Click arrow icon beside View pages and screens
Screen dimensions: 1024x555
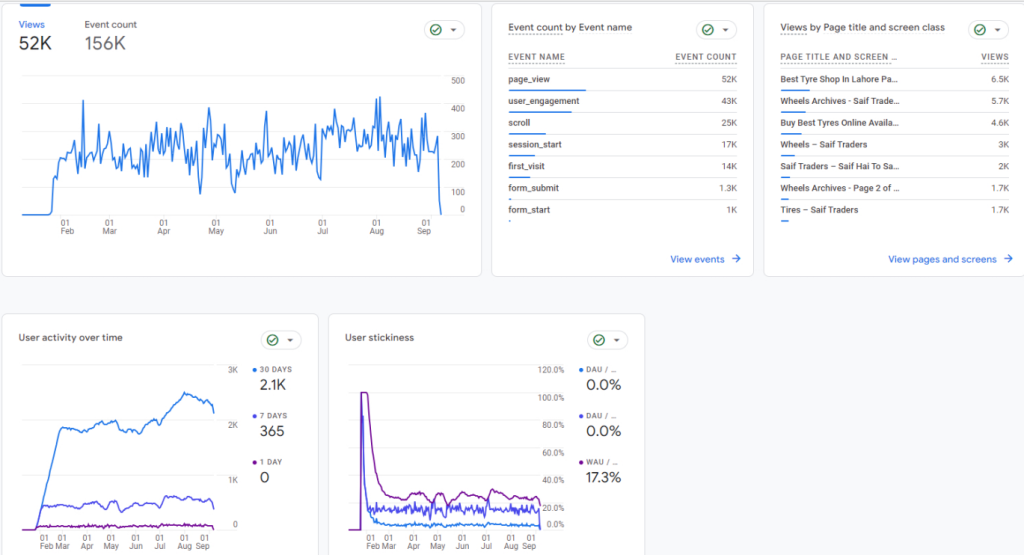click(1007, 259)
